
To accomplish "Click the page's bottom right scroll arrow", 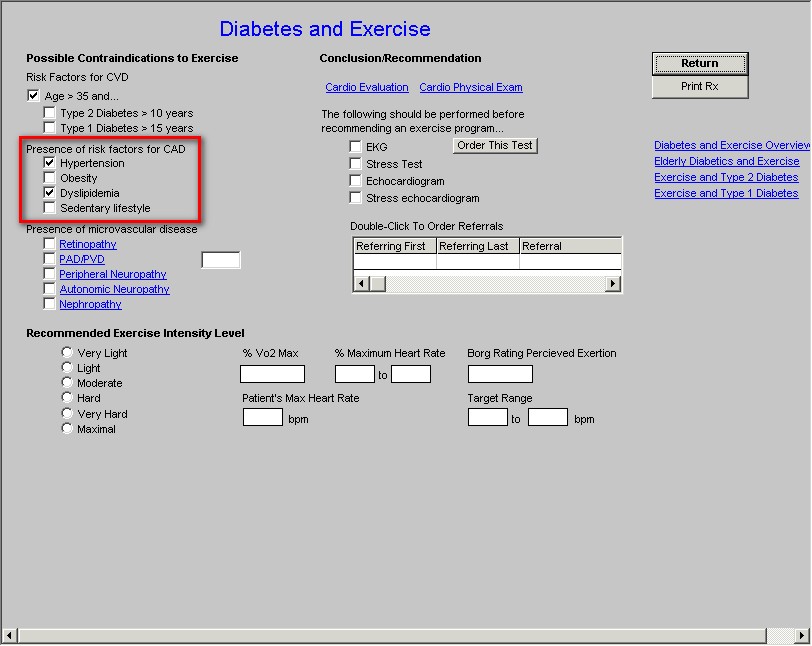I will [x=802, y=636].
